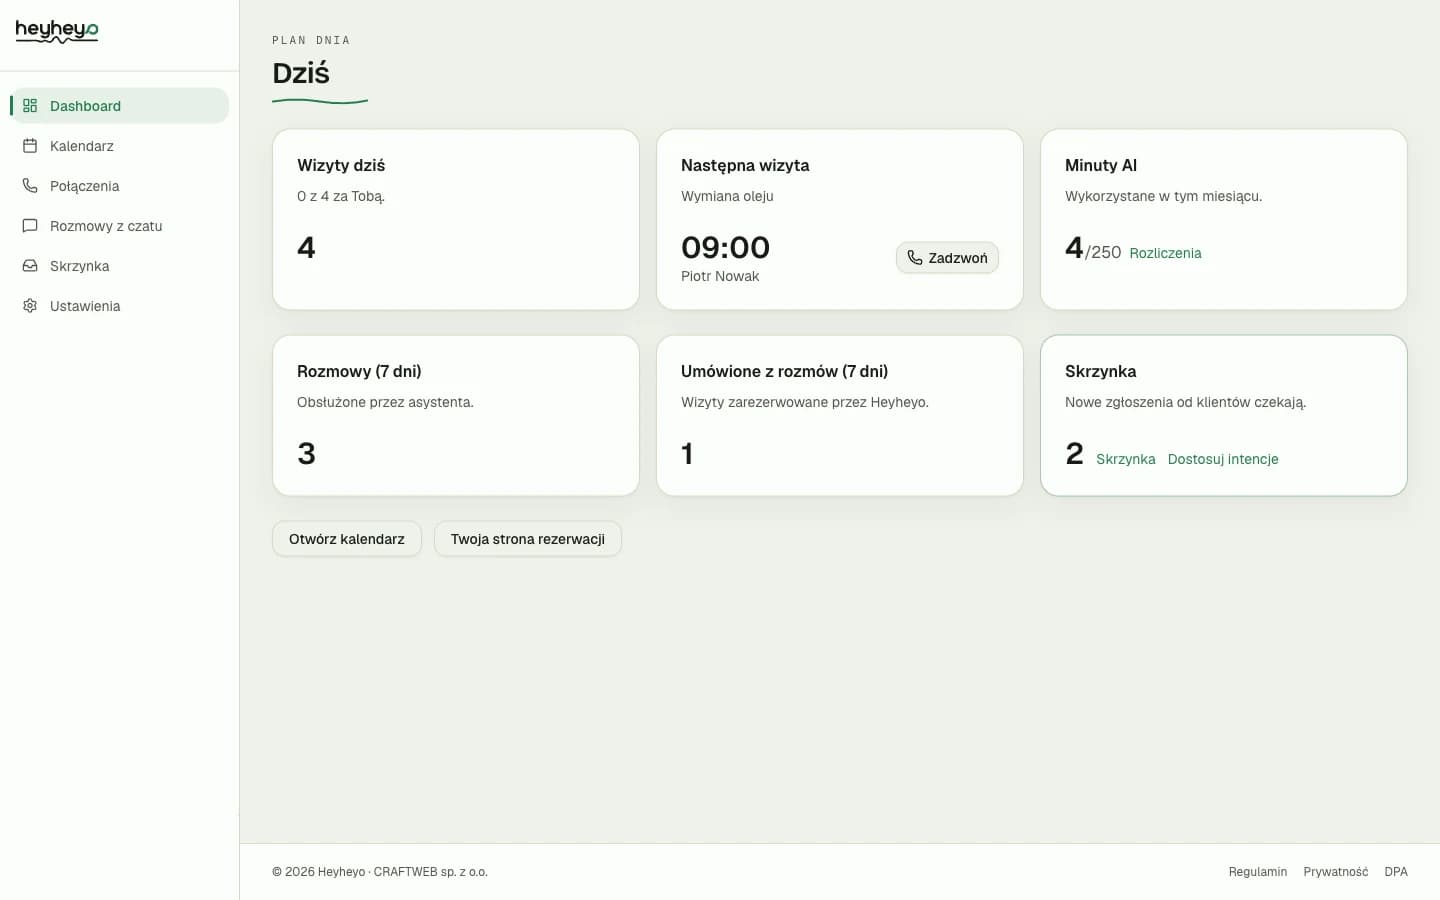
Task: Open the Regulamin footer link
Action: 1258,872
